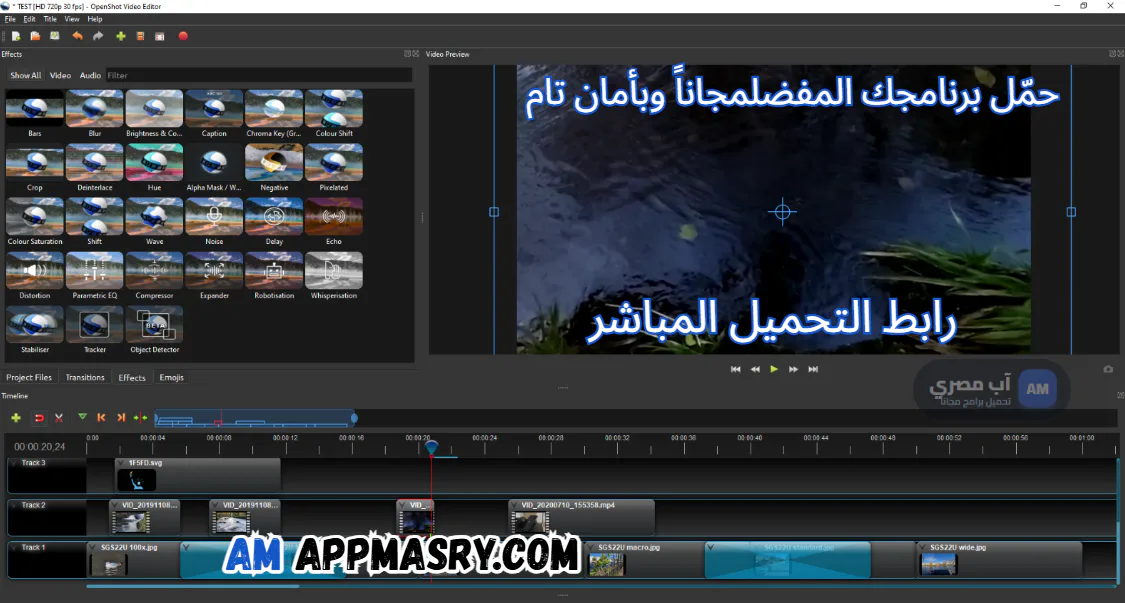Add a new track in timeline toolbar
1125x603 pixels.
[x=16, y=418]
